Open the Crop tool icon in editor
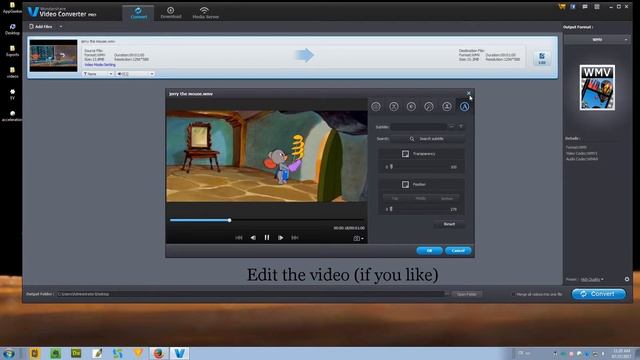This screenshot has width=640, height=360. pyautogui.click(x=393, y=107)
